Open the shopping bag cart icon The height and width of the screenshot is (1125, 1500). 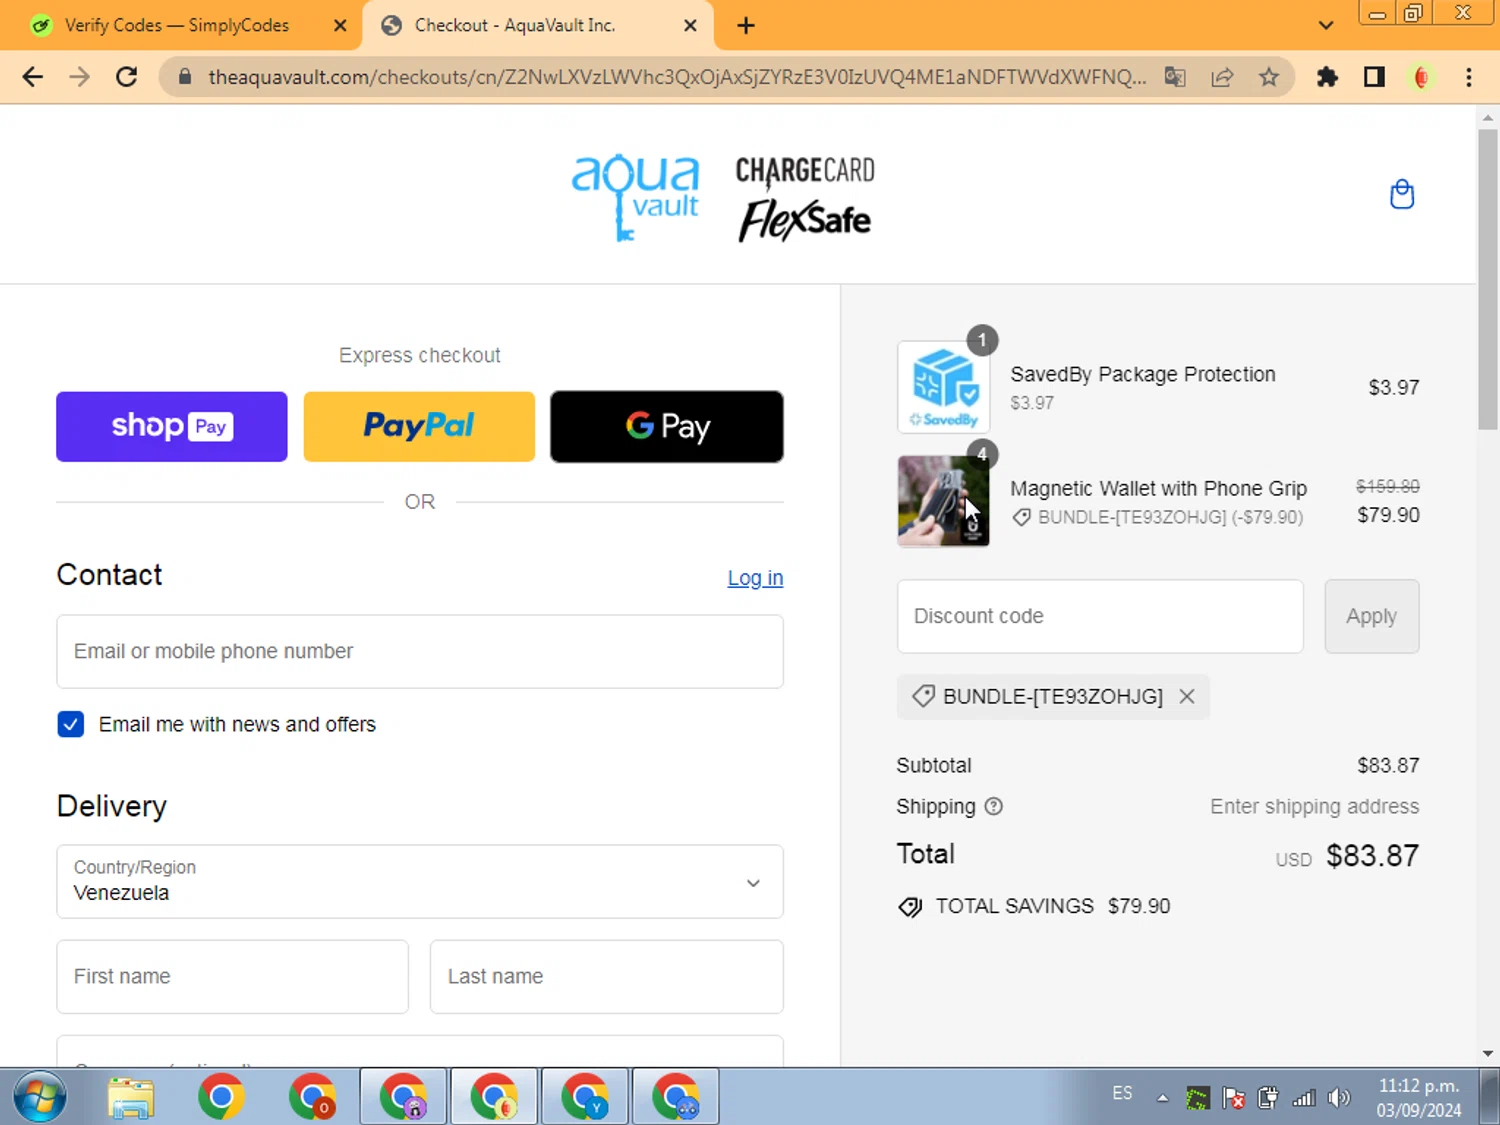point(1402,194)
